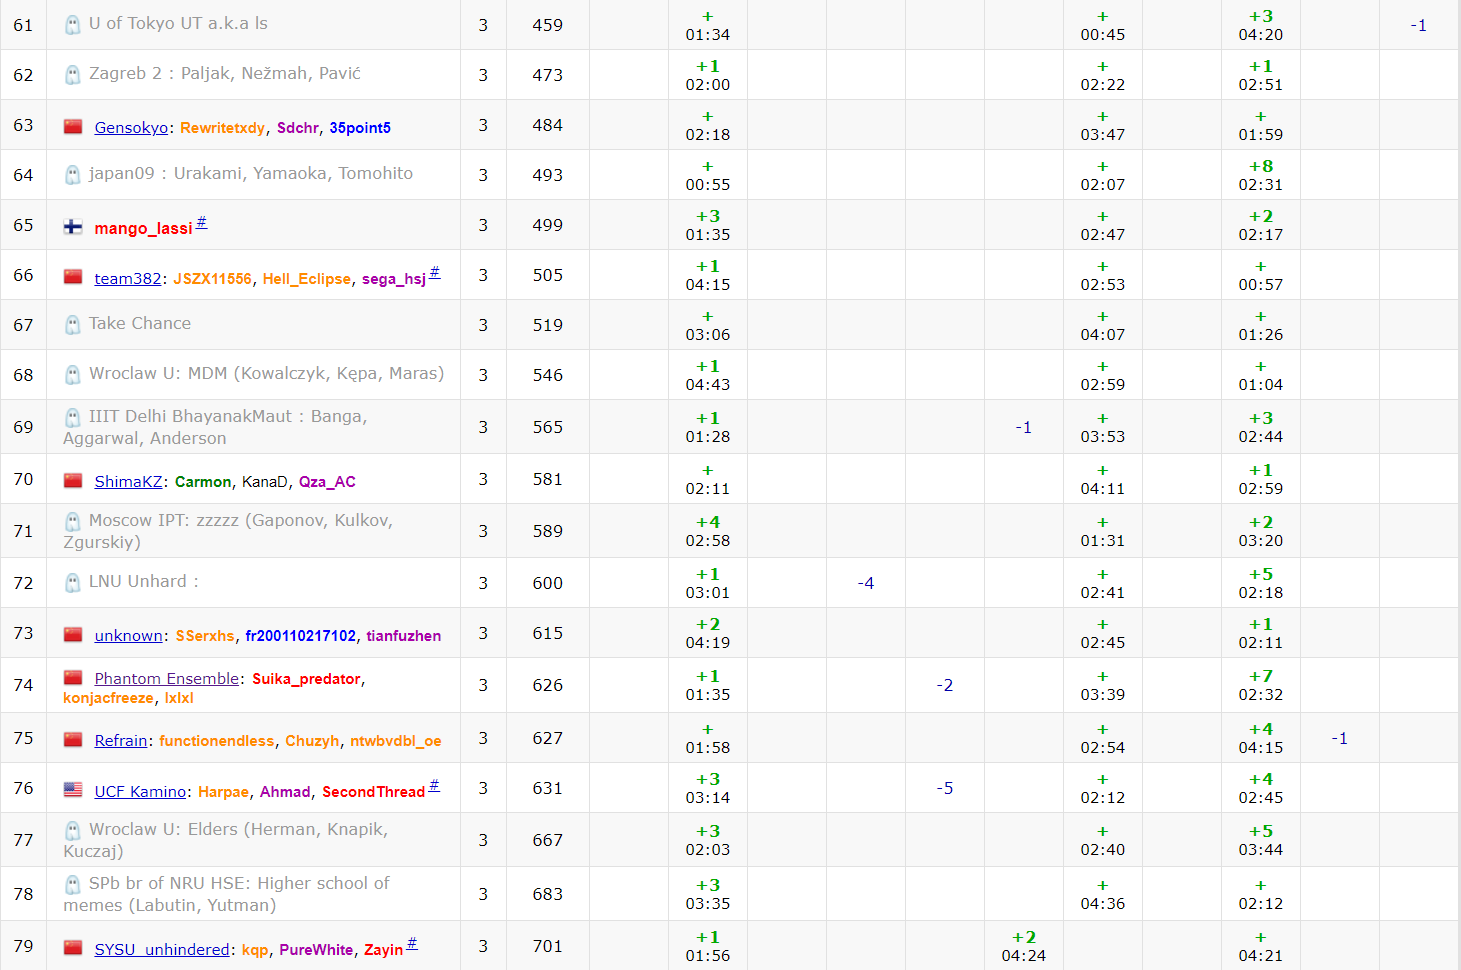This screenshot has width=1461, height=970.
Task: Click the Finland flag next to mango_lassi
Action: (73, 227)
